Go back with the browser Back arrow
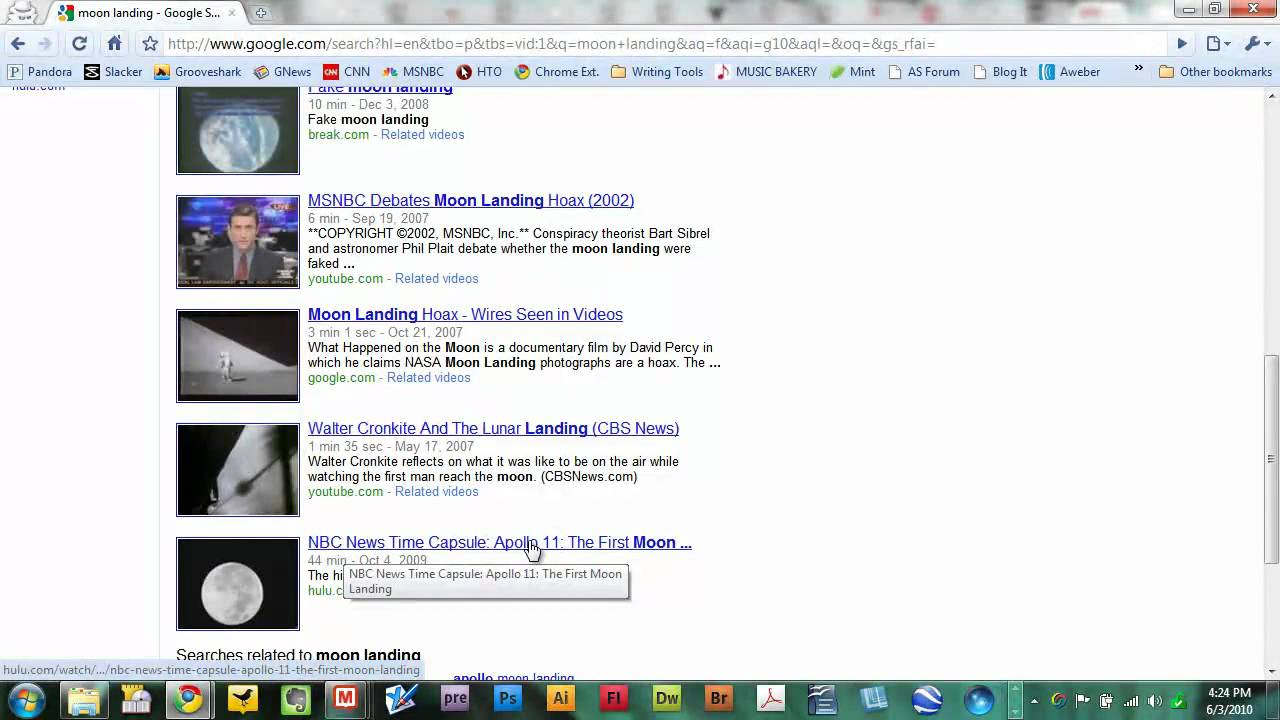The width and height of the screenshot is (1280, 720). (18, 44)
